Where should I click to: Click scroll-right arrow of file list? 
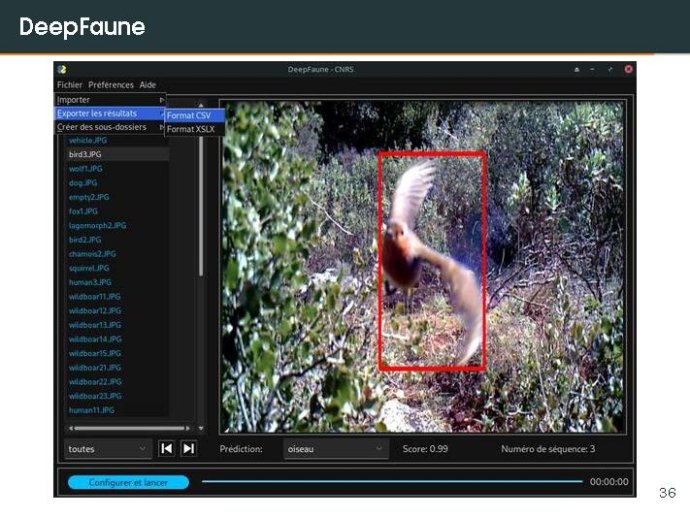(x=188, y=428)
